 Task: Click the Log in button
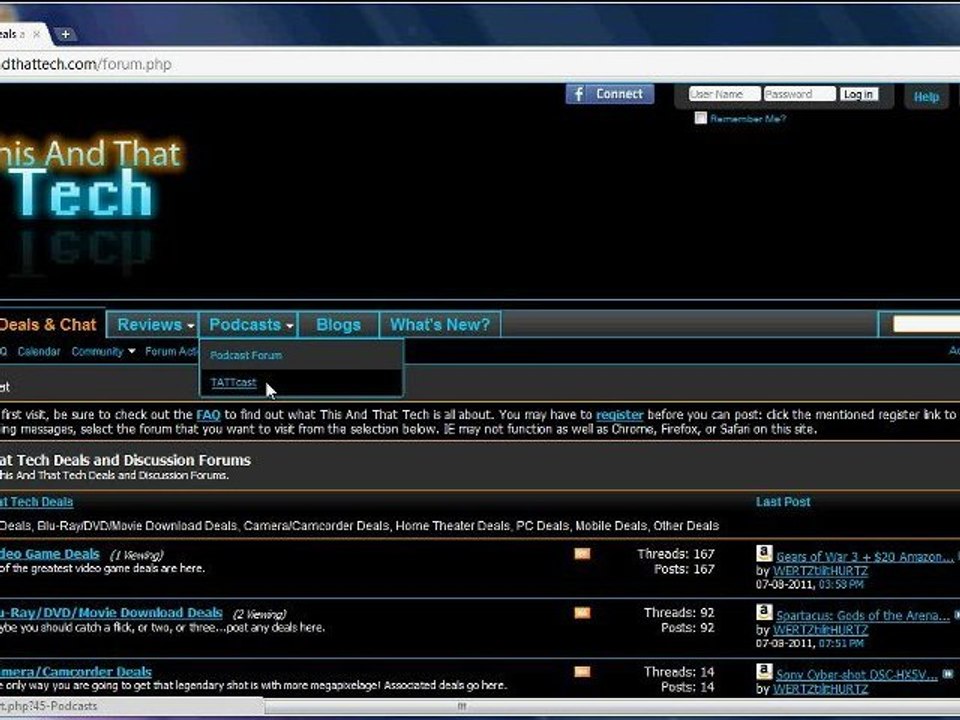point(858,94)
